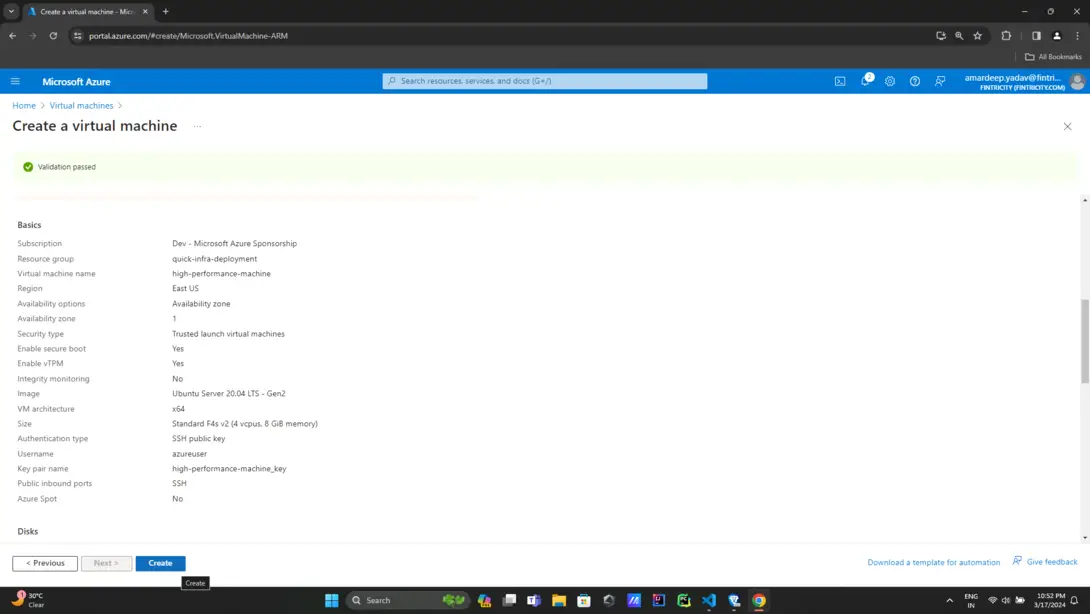Click the Azure search resources box
Image resolution: width=1090 pixels, height=614 pixels.
[x=544, y=81]
